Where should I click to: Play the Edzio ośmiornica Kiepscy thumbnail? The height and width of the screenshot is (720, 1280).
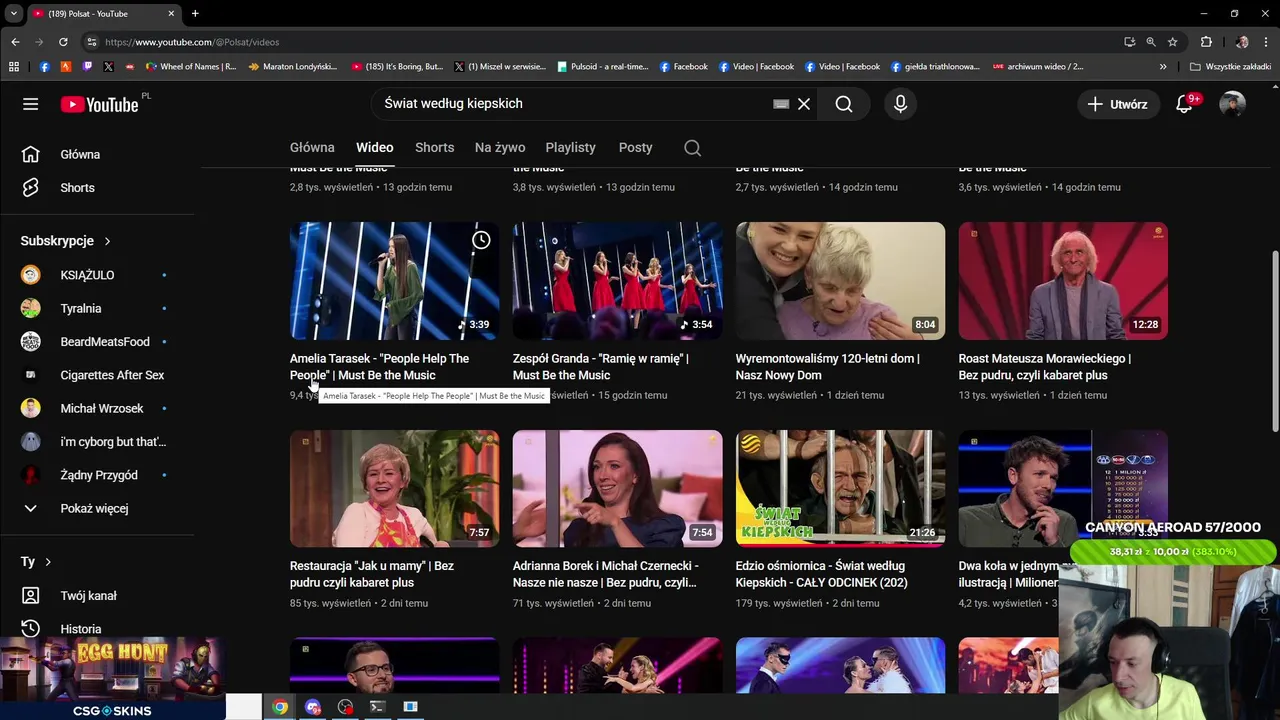(x=840, y=489)
